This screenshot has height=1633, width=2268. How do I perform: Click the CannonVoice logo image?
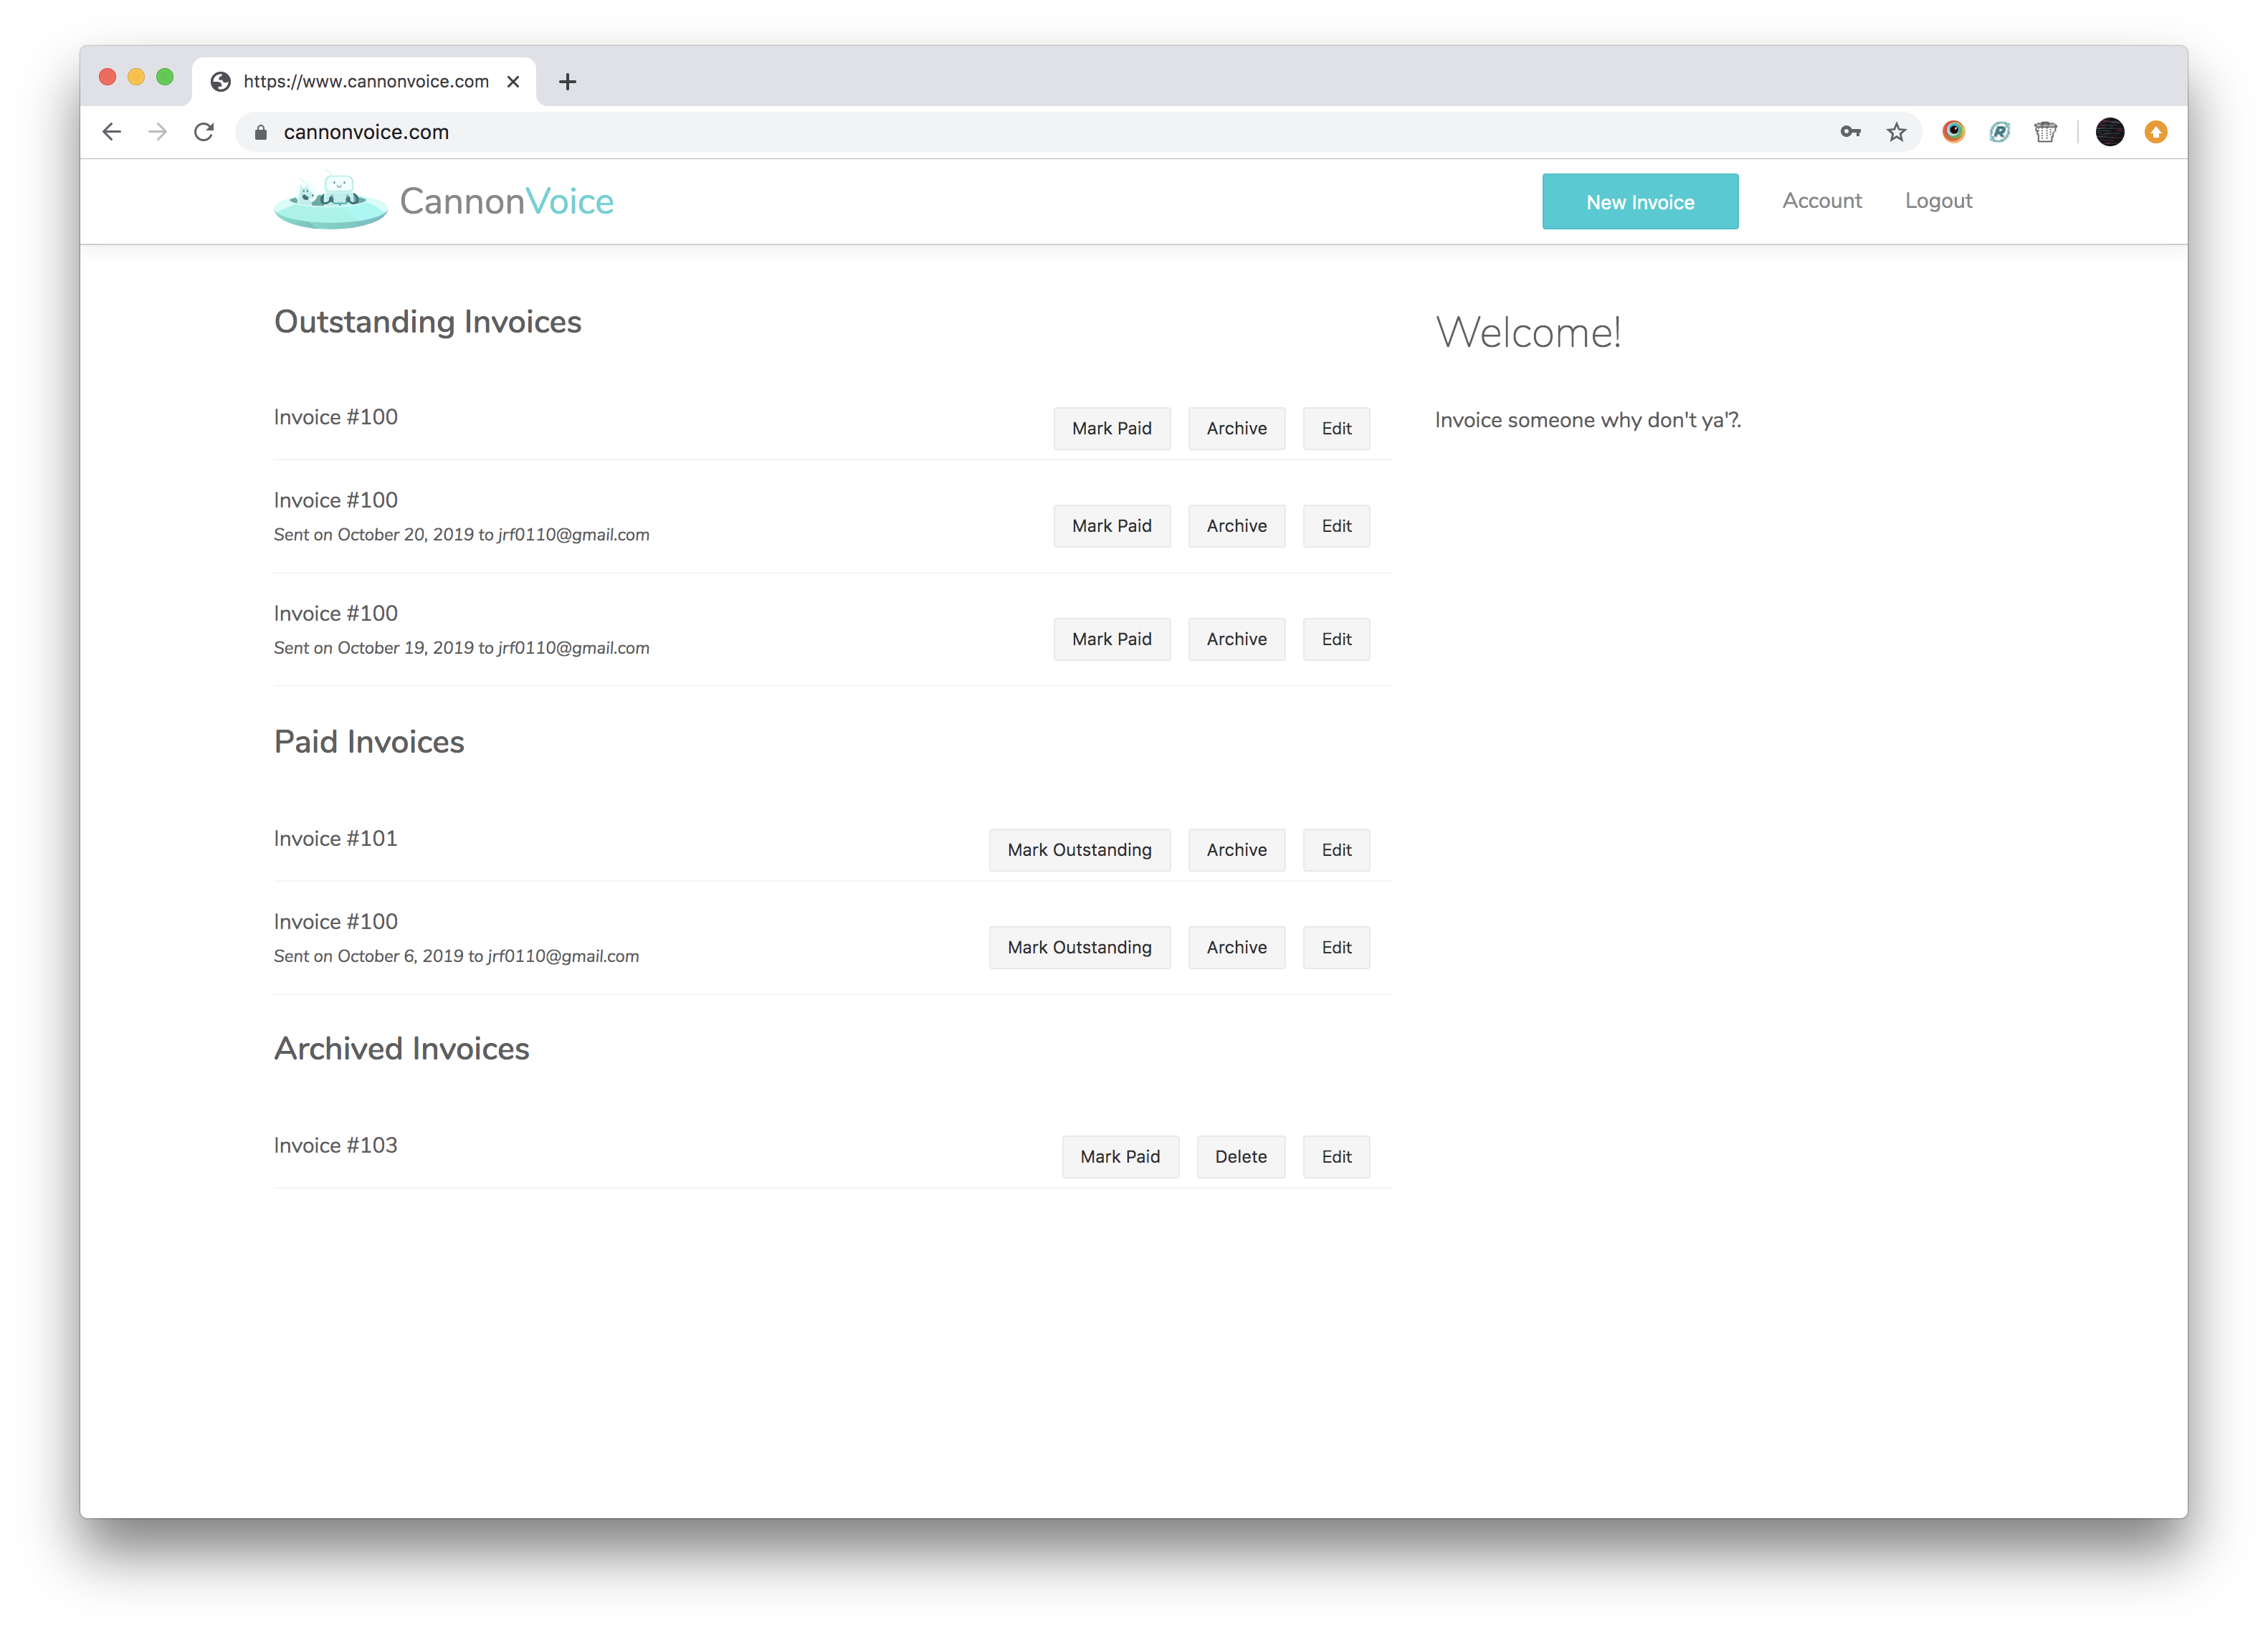click(331, 201)
